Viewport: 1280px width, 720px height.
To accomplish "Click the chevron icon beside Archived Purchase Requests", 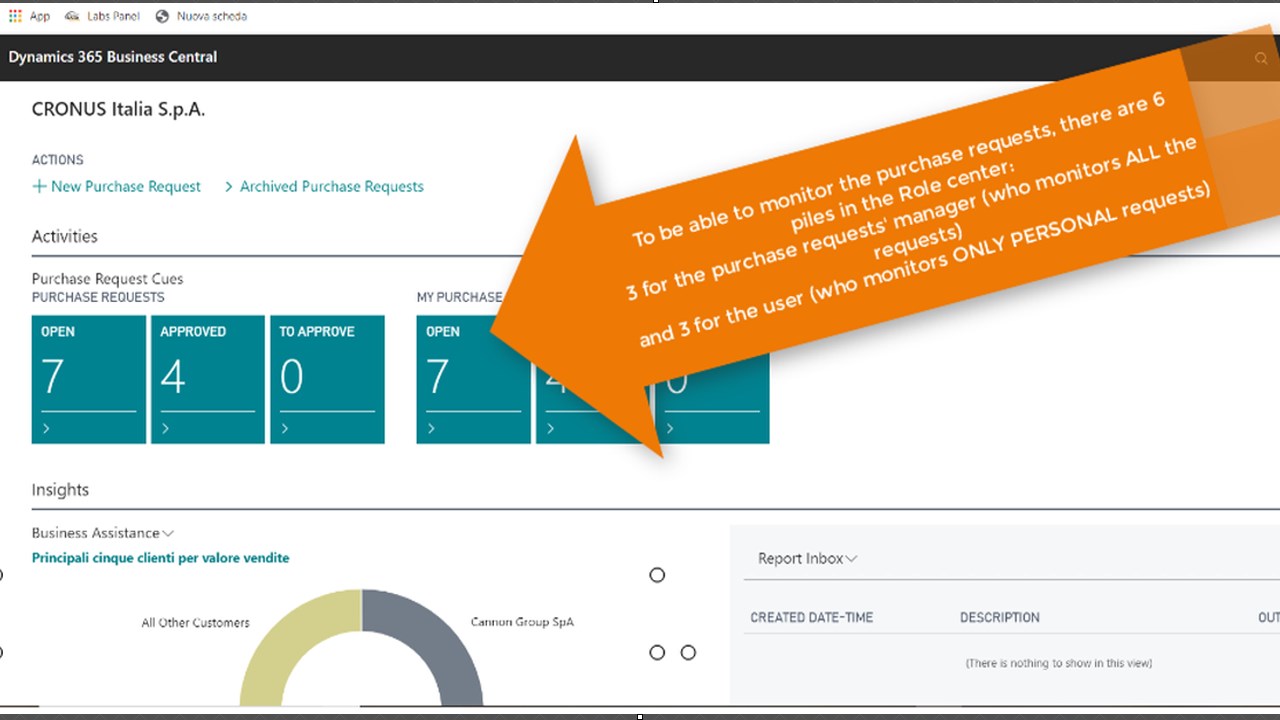I will 229,186.
